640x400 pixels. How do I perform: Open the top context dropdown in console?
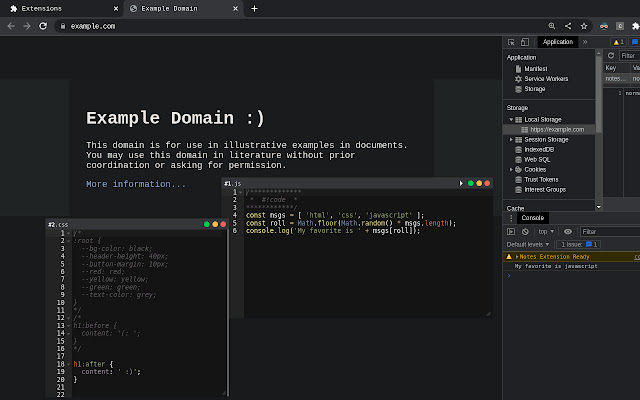tap(547, 231)
